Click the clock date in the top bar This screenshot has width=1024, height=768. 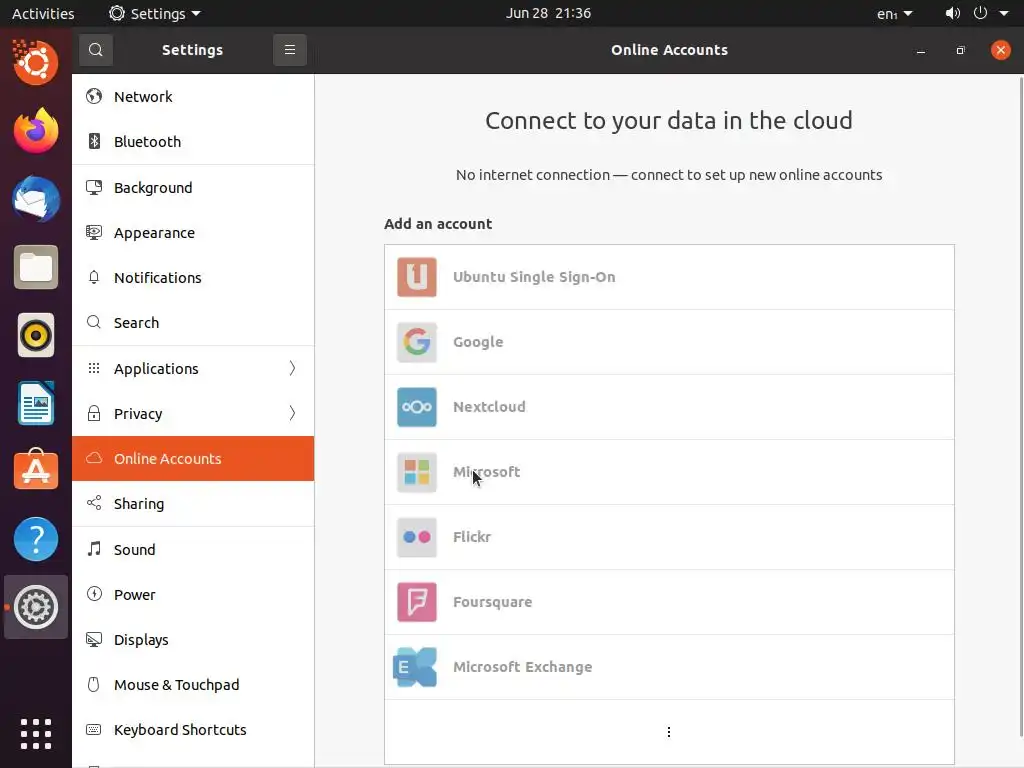coord(548,14)
